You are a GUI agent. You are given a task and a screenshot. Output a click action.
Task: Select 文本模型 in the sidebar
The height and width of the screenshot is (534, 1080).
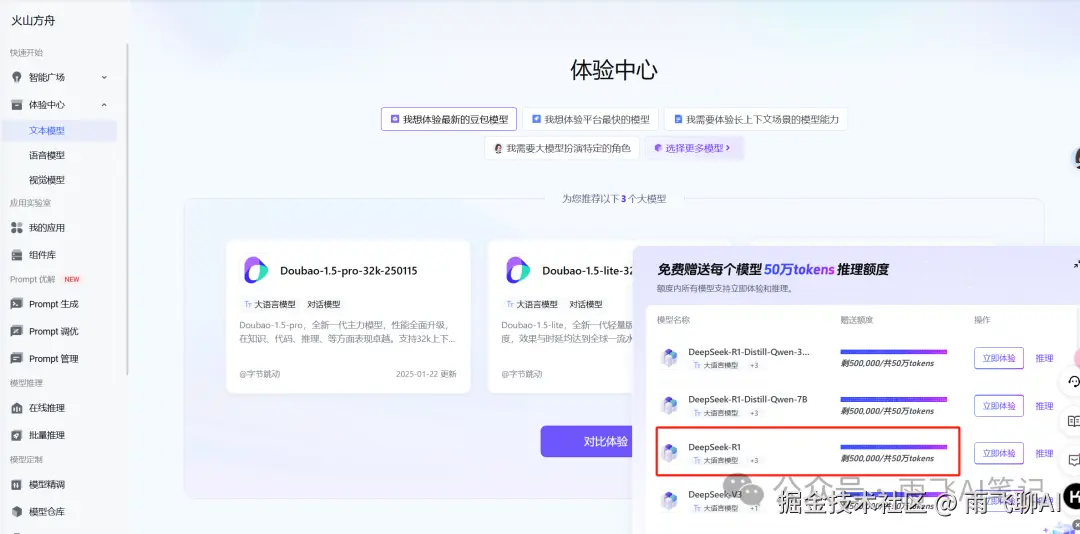point(59,130)
